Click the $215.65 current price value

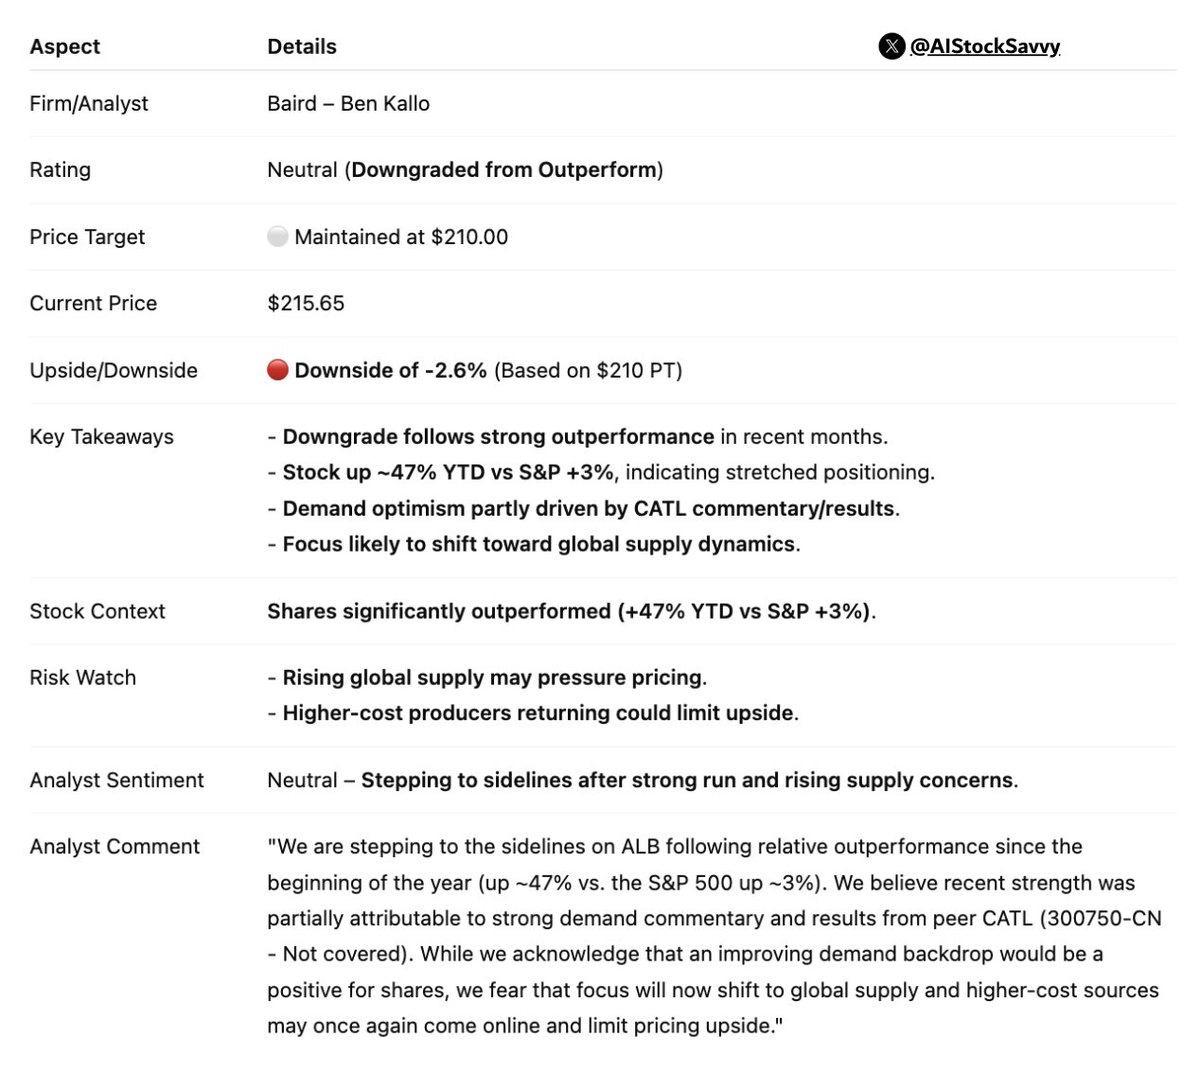pos(306,303)
